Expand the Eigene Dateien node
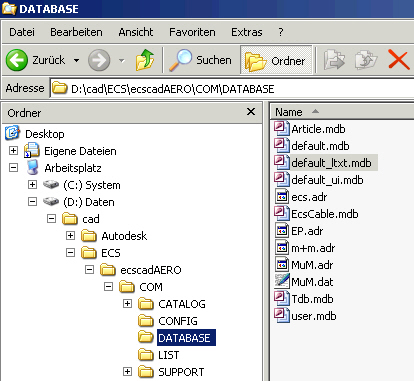414x381 pixels. point(13,151)
